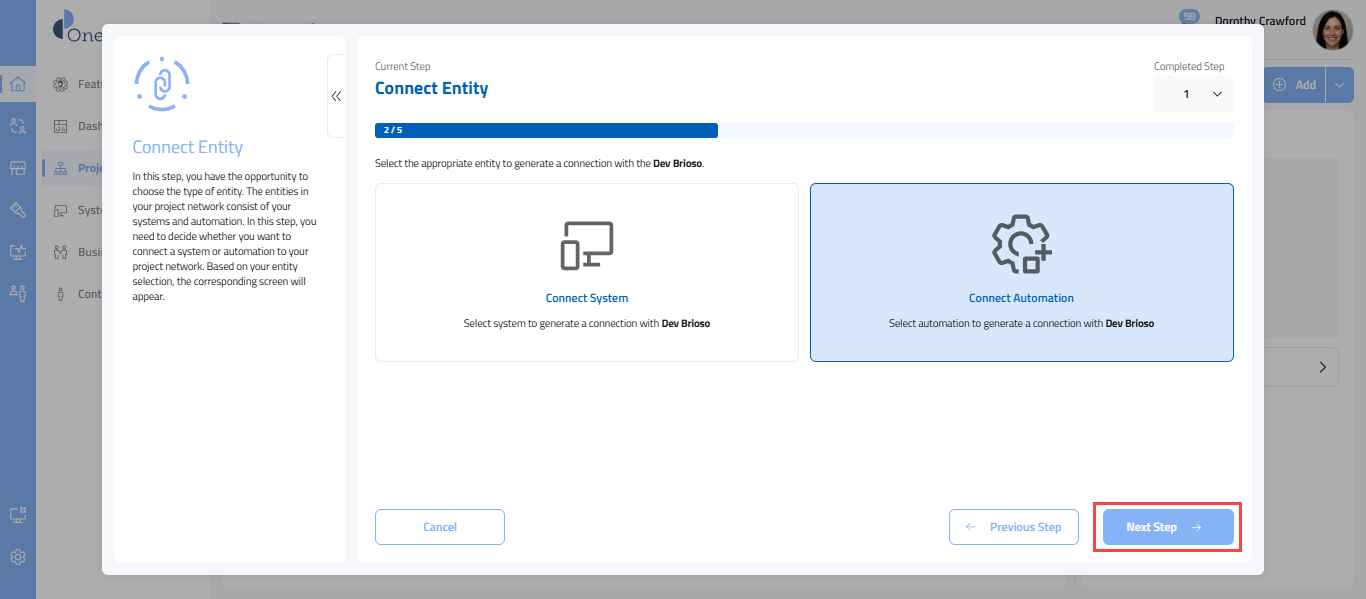Click the right chevron expander in background panel

[1322, 368]
